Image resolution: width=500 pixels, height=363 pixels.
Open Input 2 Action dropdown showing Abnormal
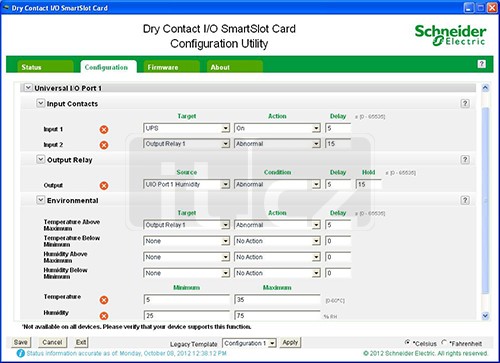click(277, 144)
